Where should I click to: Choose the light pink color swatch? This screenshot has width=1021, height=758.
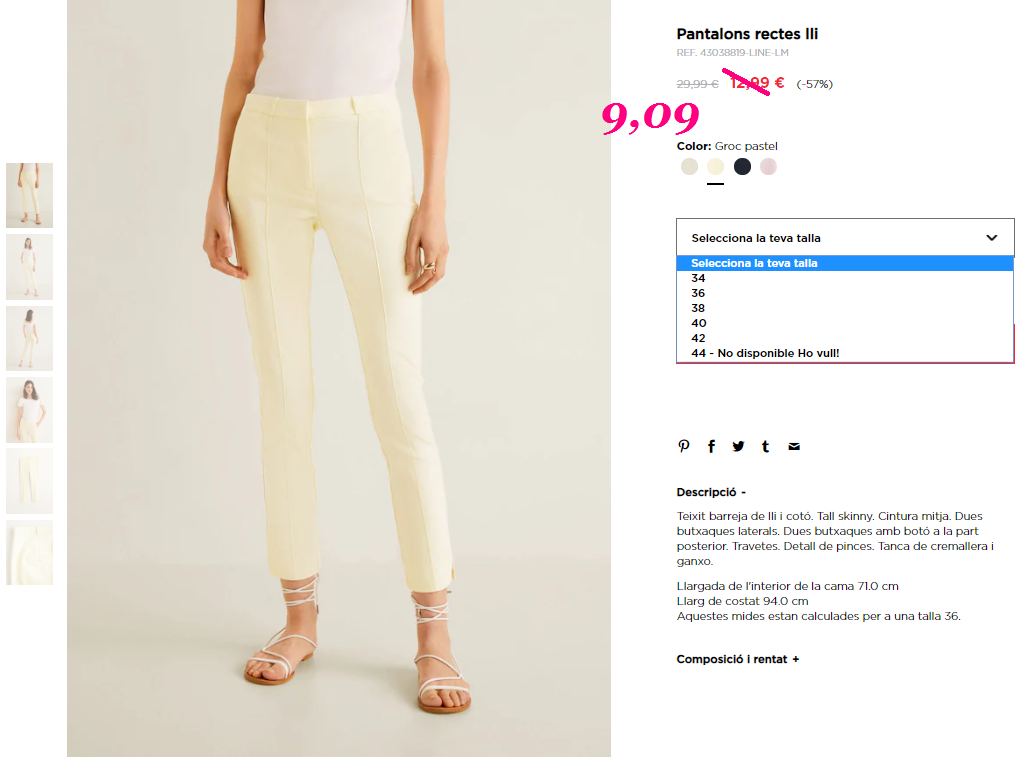point(768,167)
